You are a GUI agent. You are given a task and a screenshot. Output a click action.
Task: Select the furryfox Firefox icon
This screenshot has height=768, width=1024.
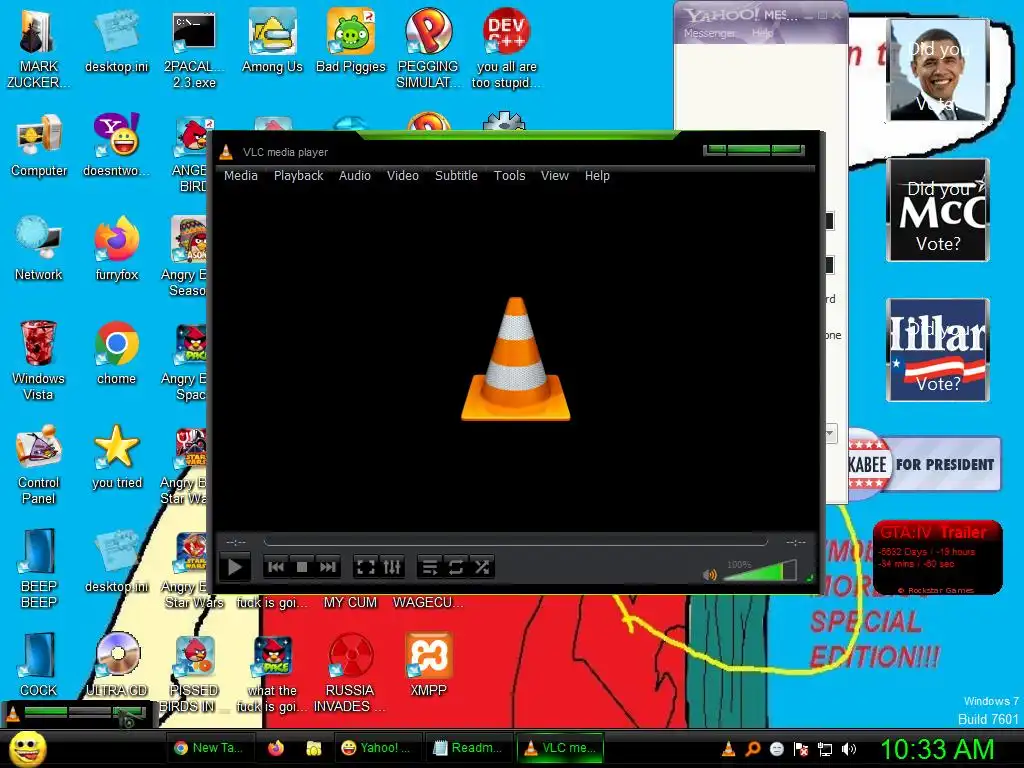coord(116,249)
